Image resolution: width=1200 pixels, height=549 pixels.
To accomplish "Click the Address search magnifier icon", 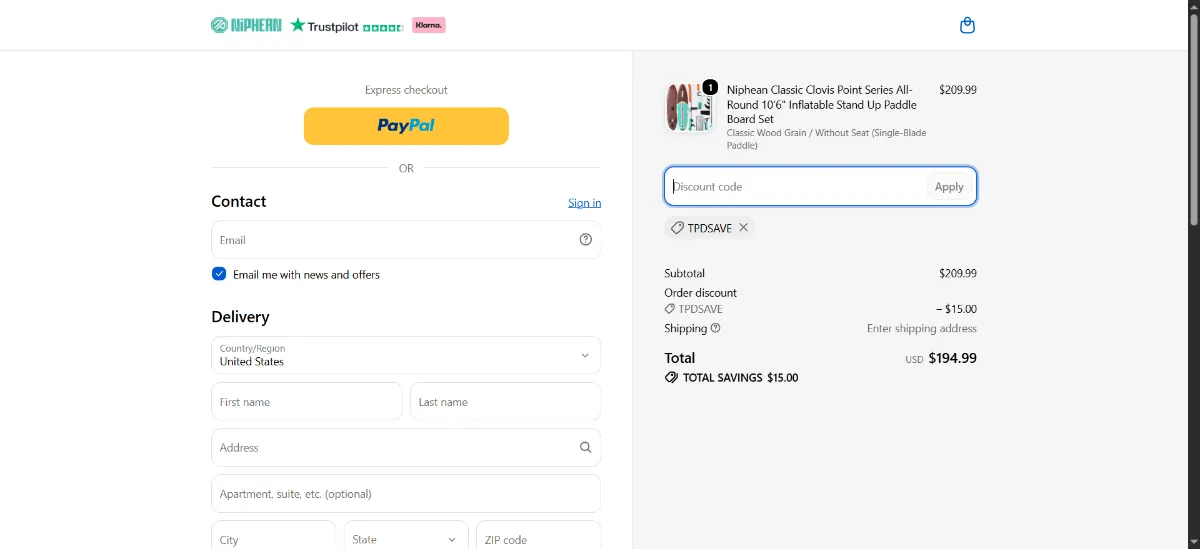I will pyautogui.click(x=586, y=448).
